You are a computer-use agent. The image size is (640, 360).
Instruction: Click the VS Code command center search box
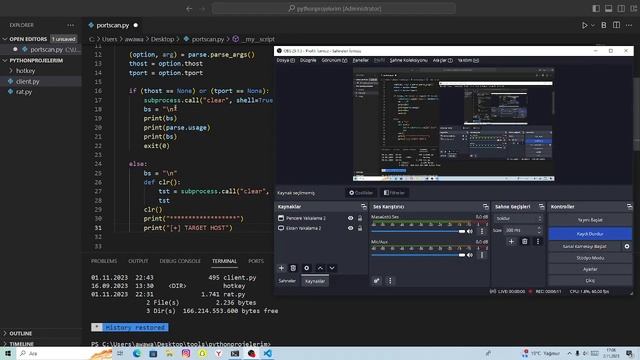334,9
